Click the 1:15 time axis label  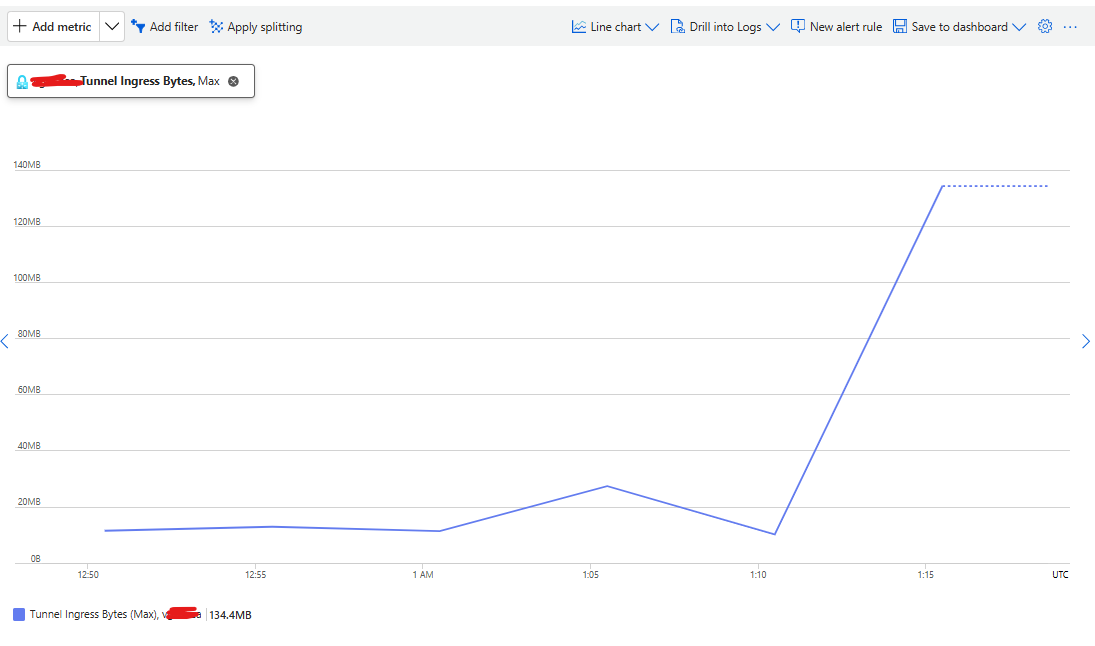[x=926, y=575]
